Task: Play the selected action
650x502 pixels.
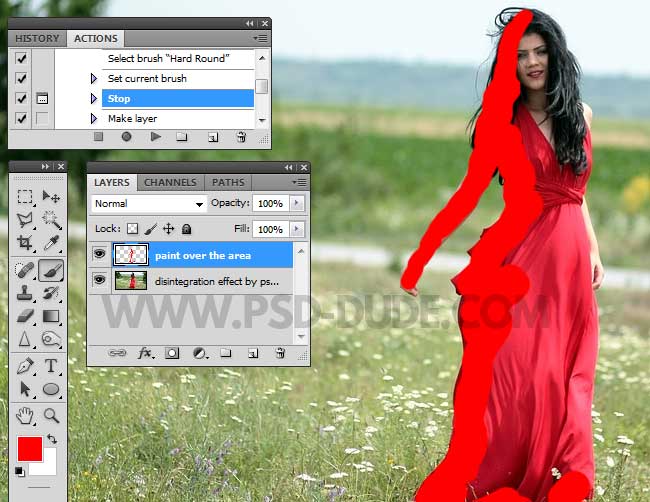Action: 156,136
